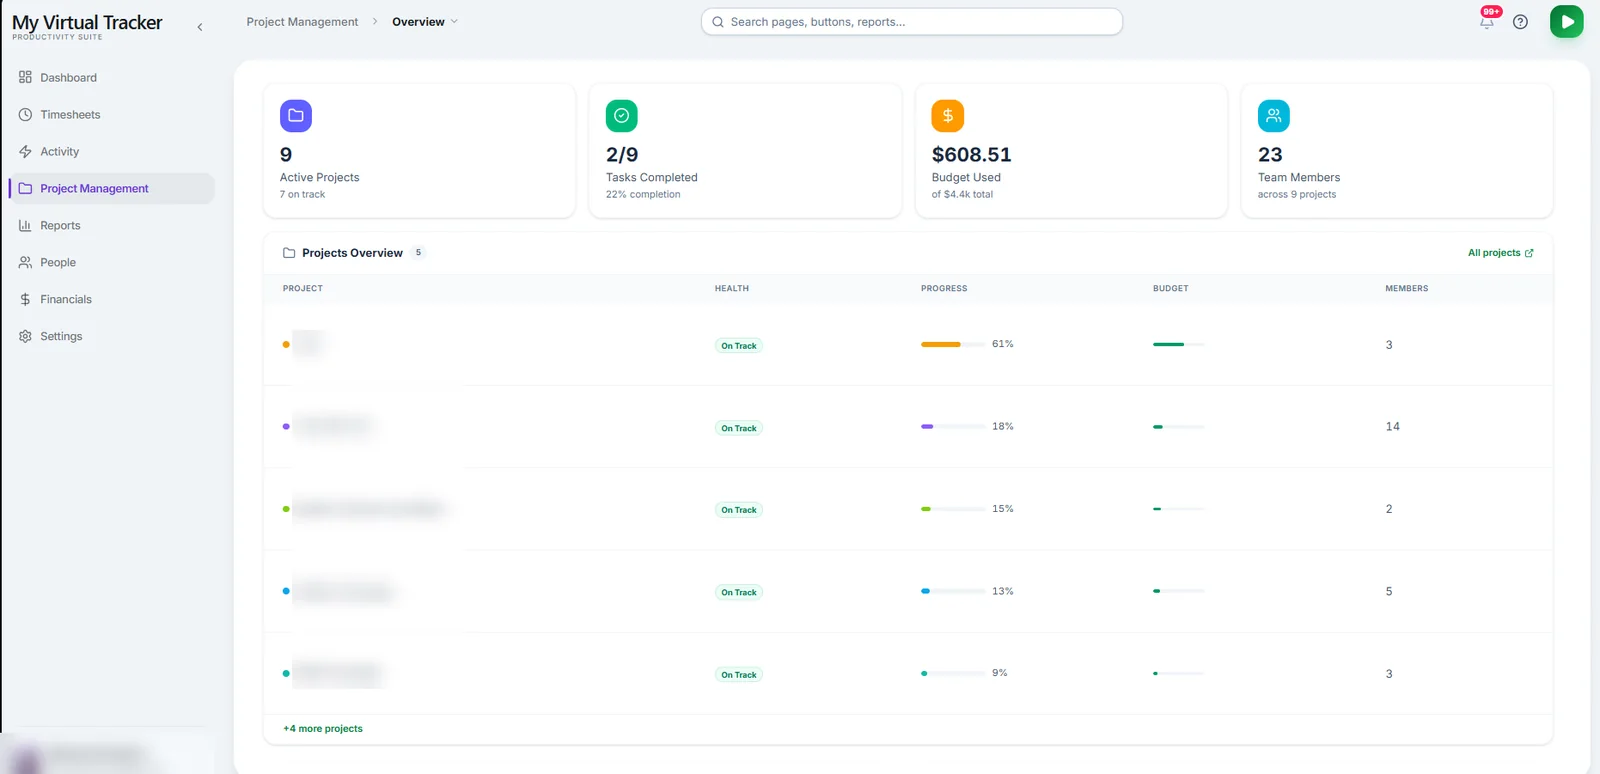Image resolution: width=1600 pixels, height=774 pixels.
Task: Click the folder icon beside Projects Overview
Action: click(289, 253)
